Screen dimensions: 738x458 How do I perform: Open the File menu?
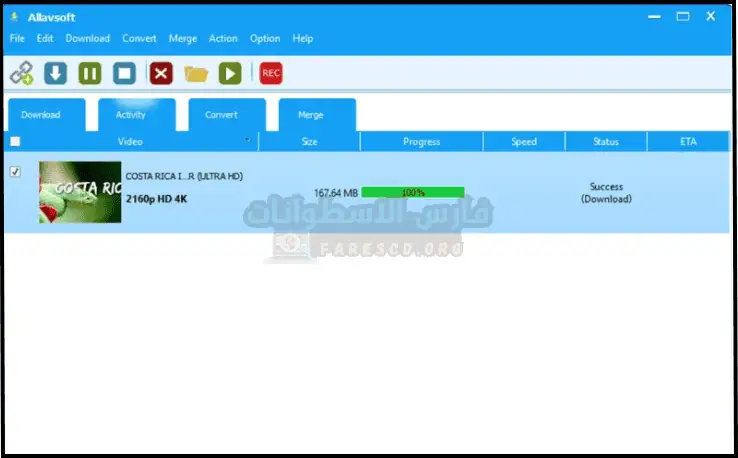point(17,39)
